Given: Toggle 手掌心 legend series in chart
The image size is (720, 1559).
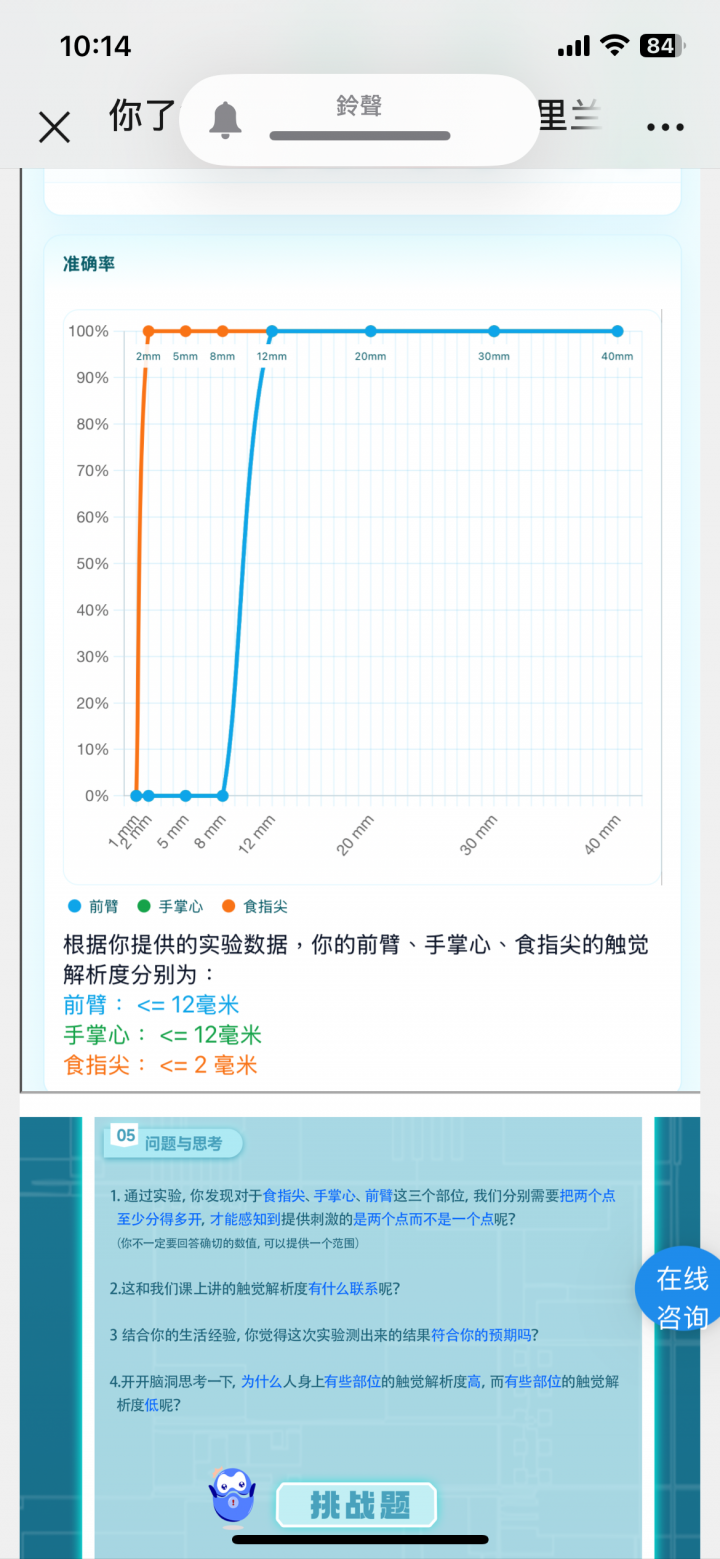Looking at the screenshot, I should (170, 906).
